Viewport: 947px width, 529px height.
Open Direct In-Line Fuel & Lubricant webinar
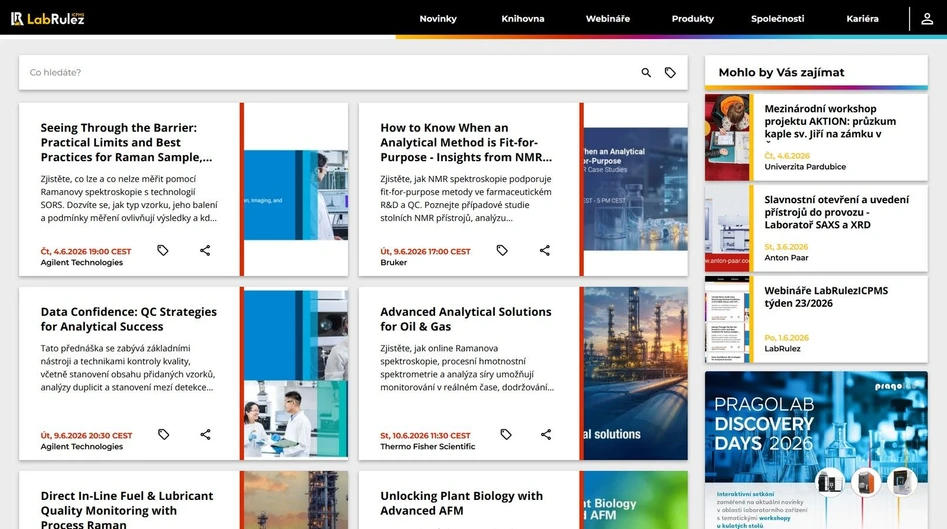tap(127, 510)
